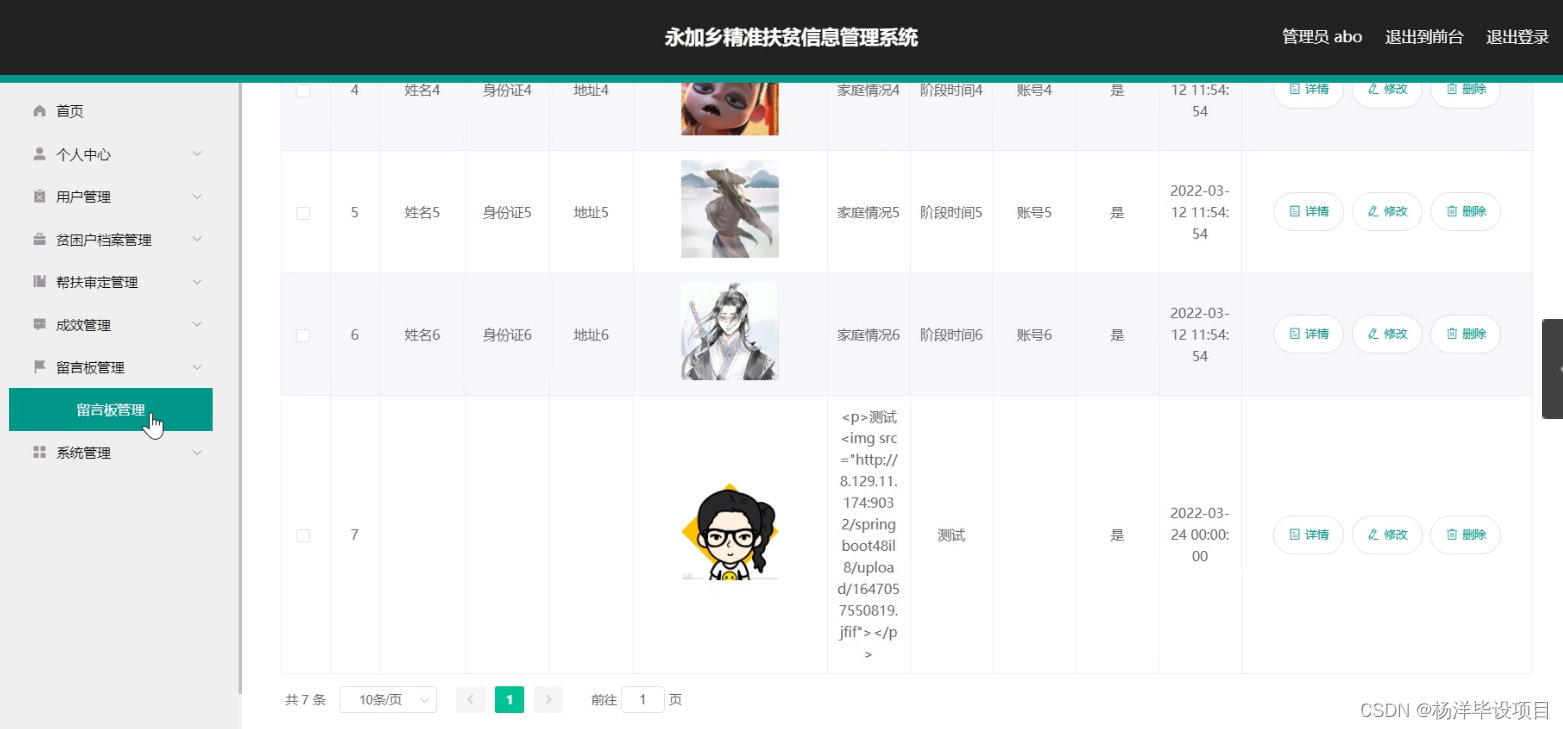Expand the 个人中心 menu chevron
The height and width of the screenshot is (729, 1563).
coord(197,154)
